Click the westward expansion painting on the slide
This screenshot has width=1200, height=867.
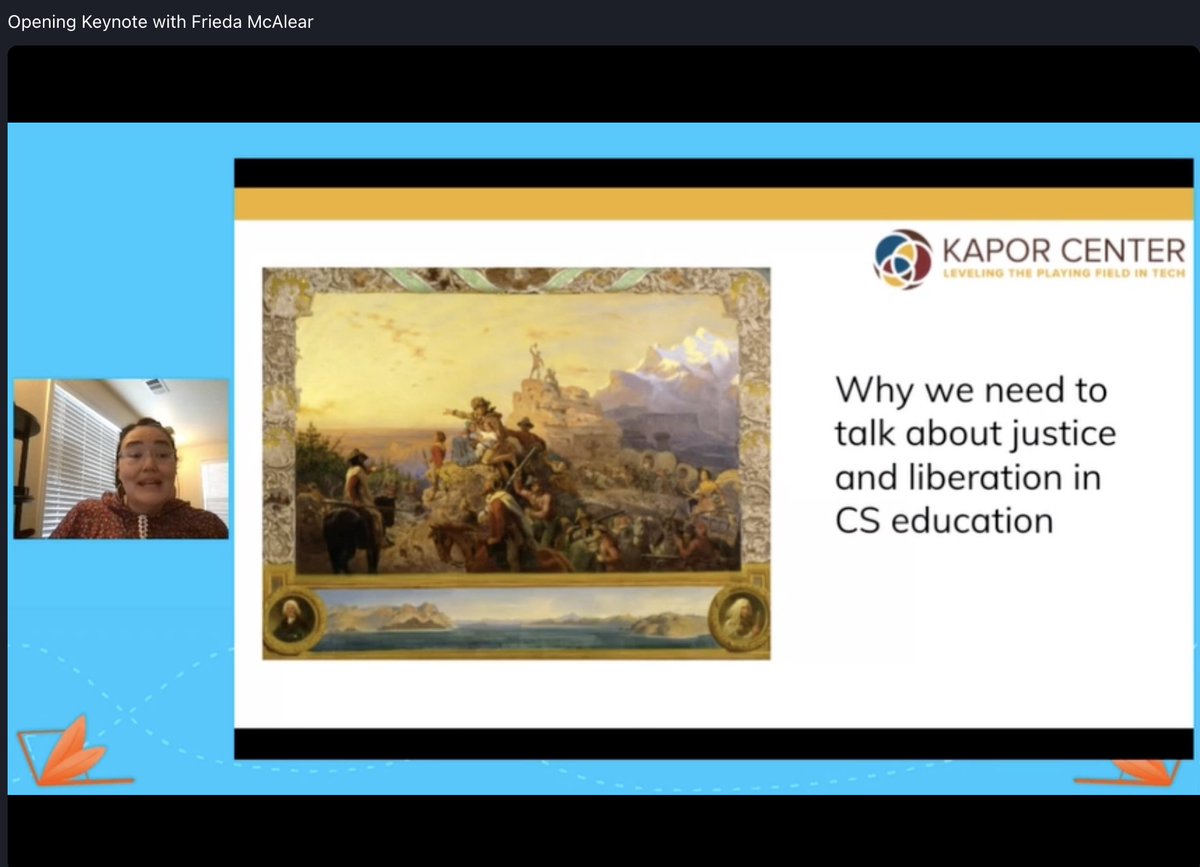516,463
